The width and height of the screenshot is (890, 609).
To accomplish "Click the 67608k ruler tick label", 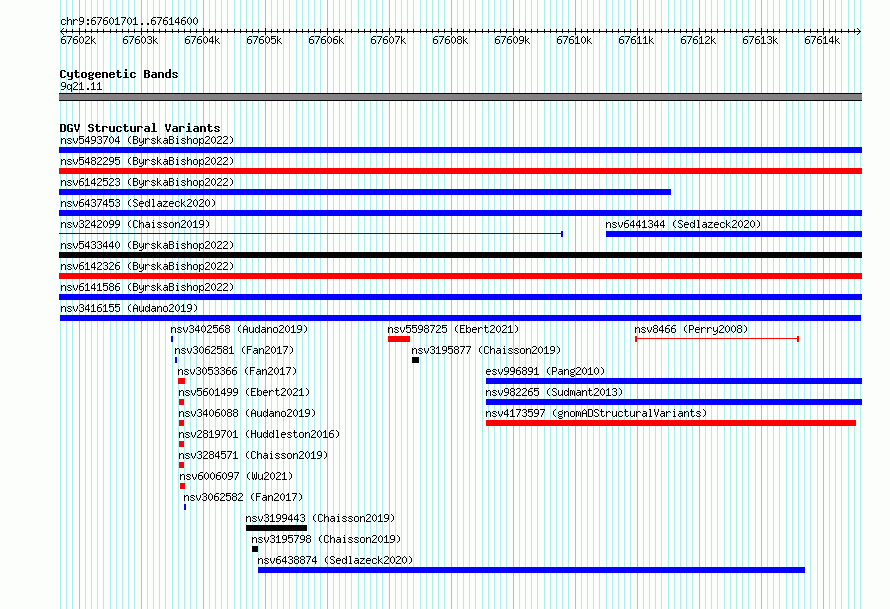I will pyautogui.click(x=450, y=41).
